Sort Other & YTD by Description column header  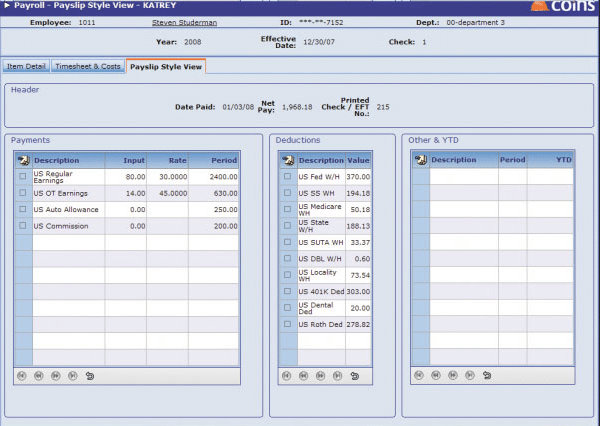click(x=464, y=160)
